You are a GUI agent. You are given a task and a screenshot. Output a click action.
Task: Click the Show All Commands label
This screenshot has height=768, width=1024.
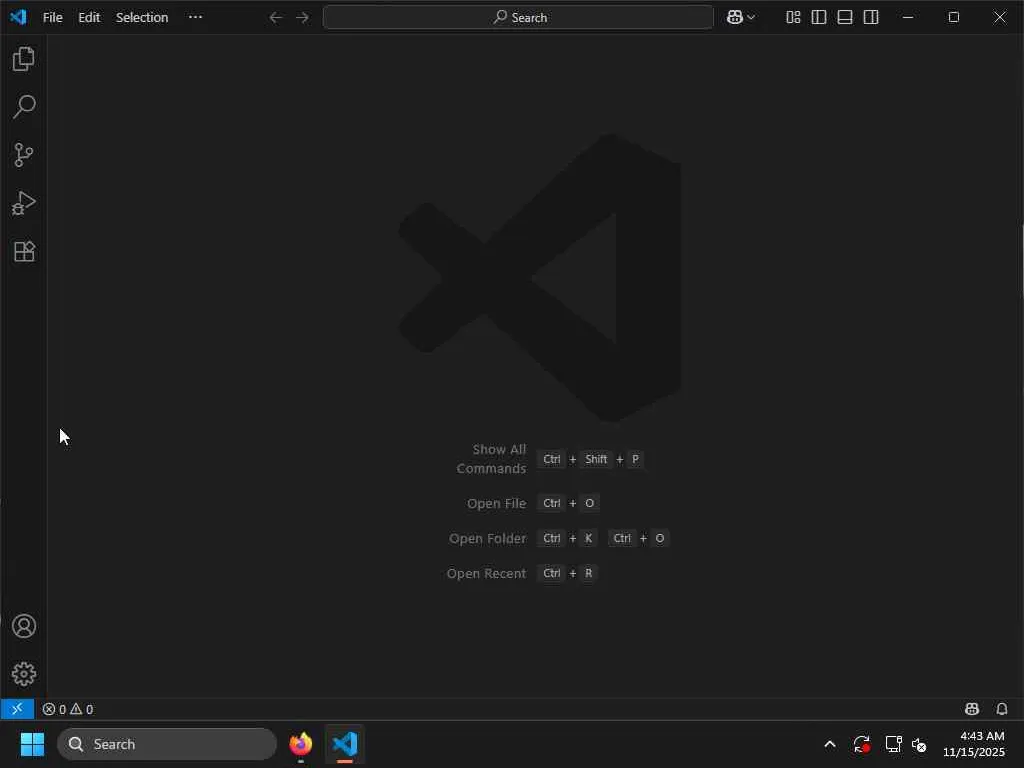tap(491, 459)
